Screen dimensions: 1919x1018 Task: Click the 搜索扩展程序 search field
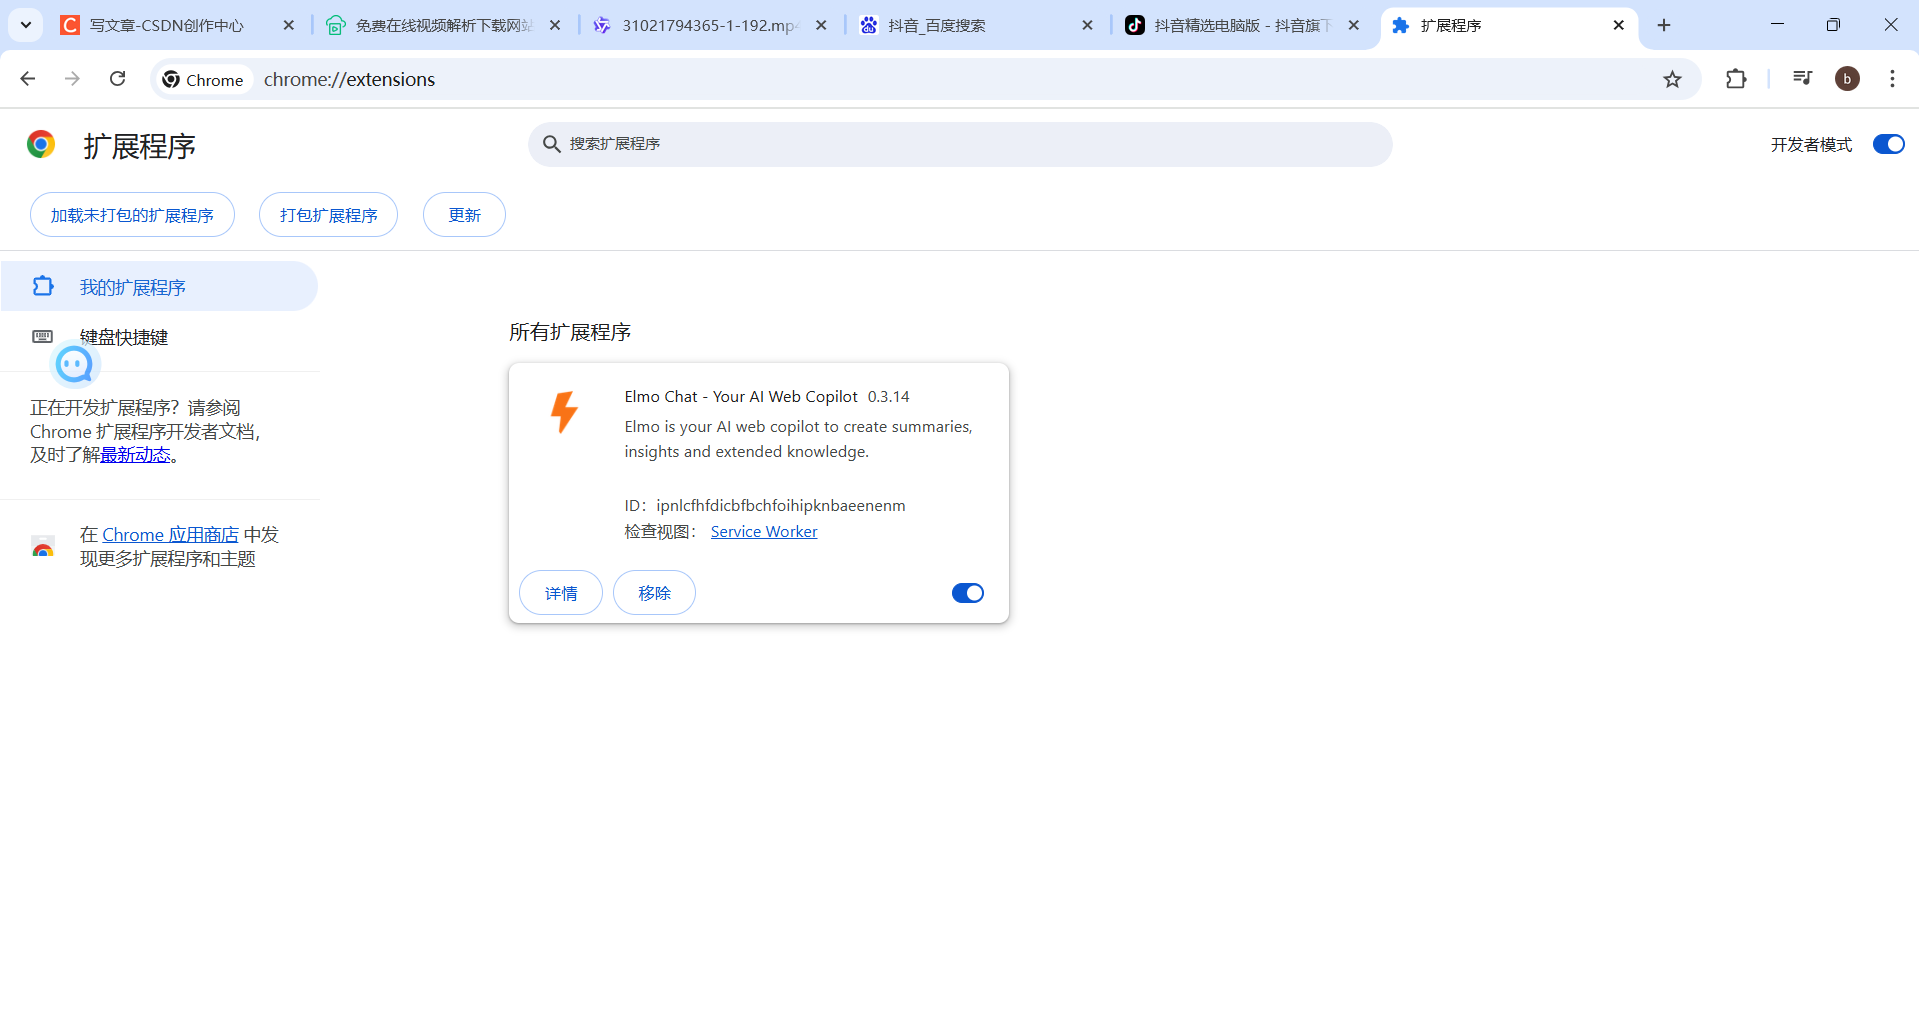[960, 144]
